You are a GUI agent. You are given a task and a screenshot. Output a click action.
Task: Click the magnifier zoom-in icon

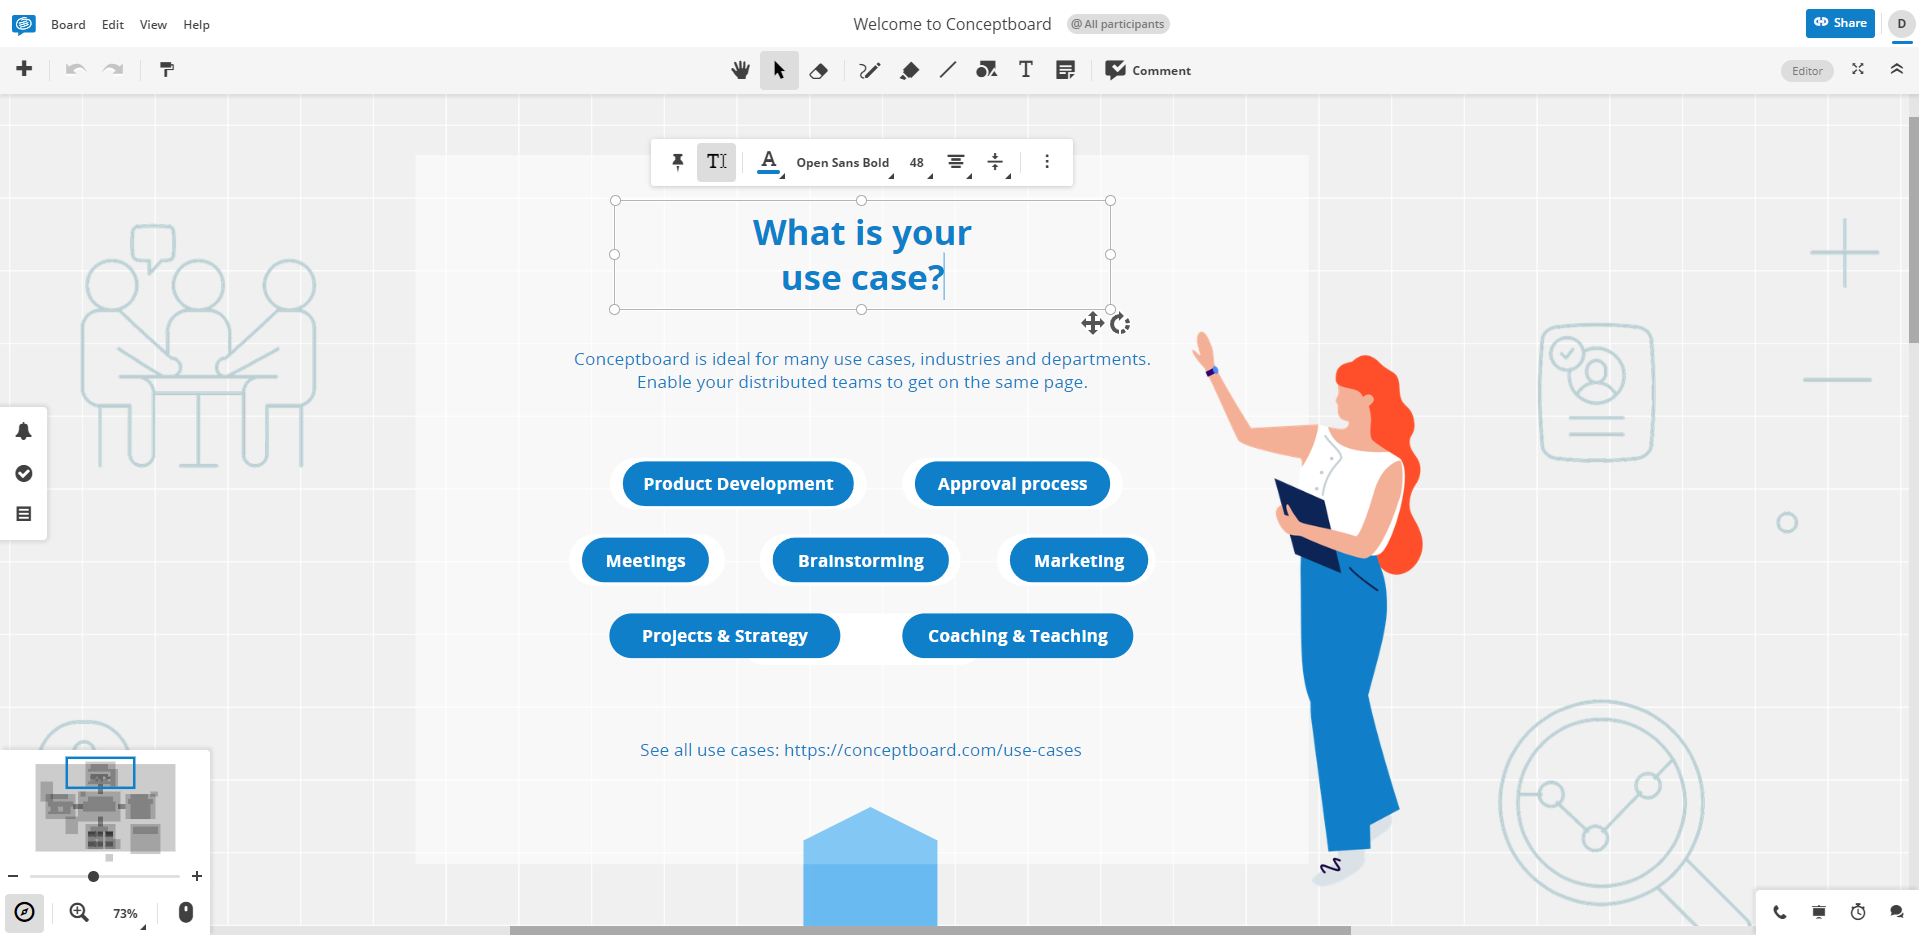79,912
